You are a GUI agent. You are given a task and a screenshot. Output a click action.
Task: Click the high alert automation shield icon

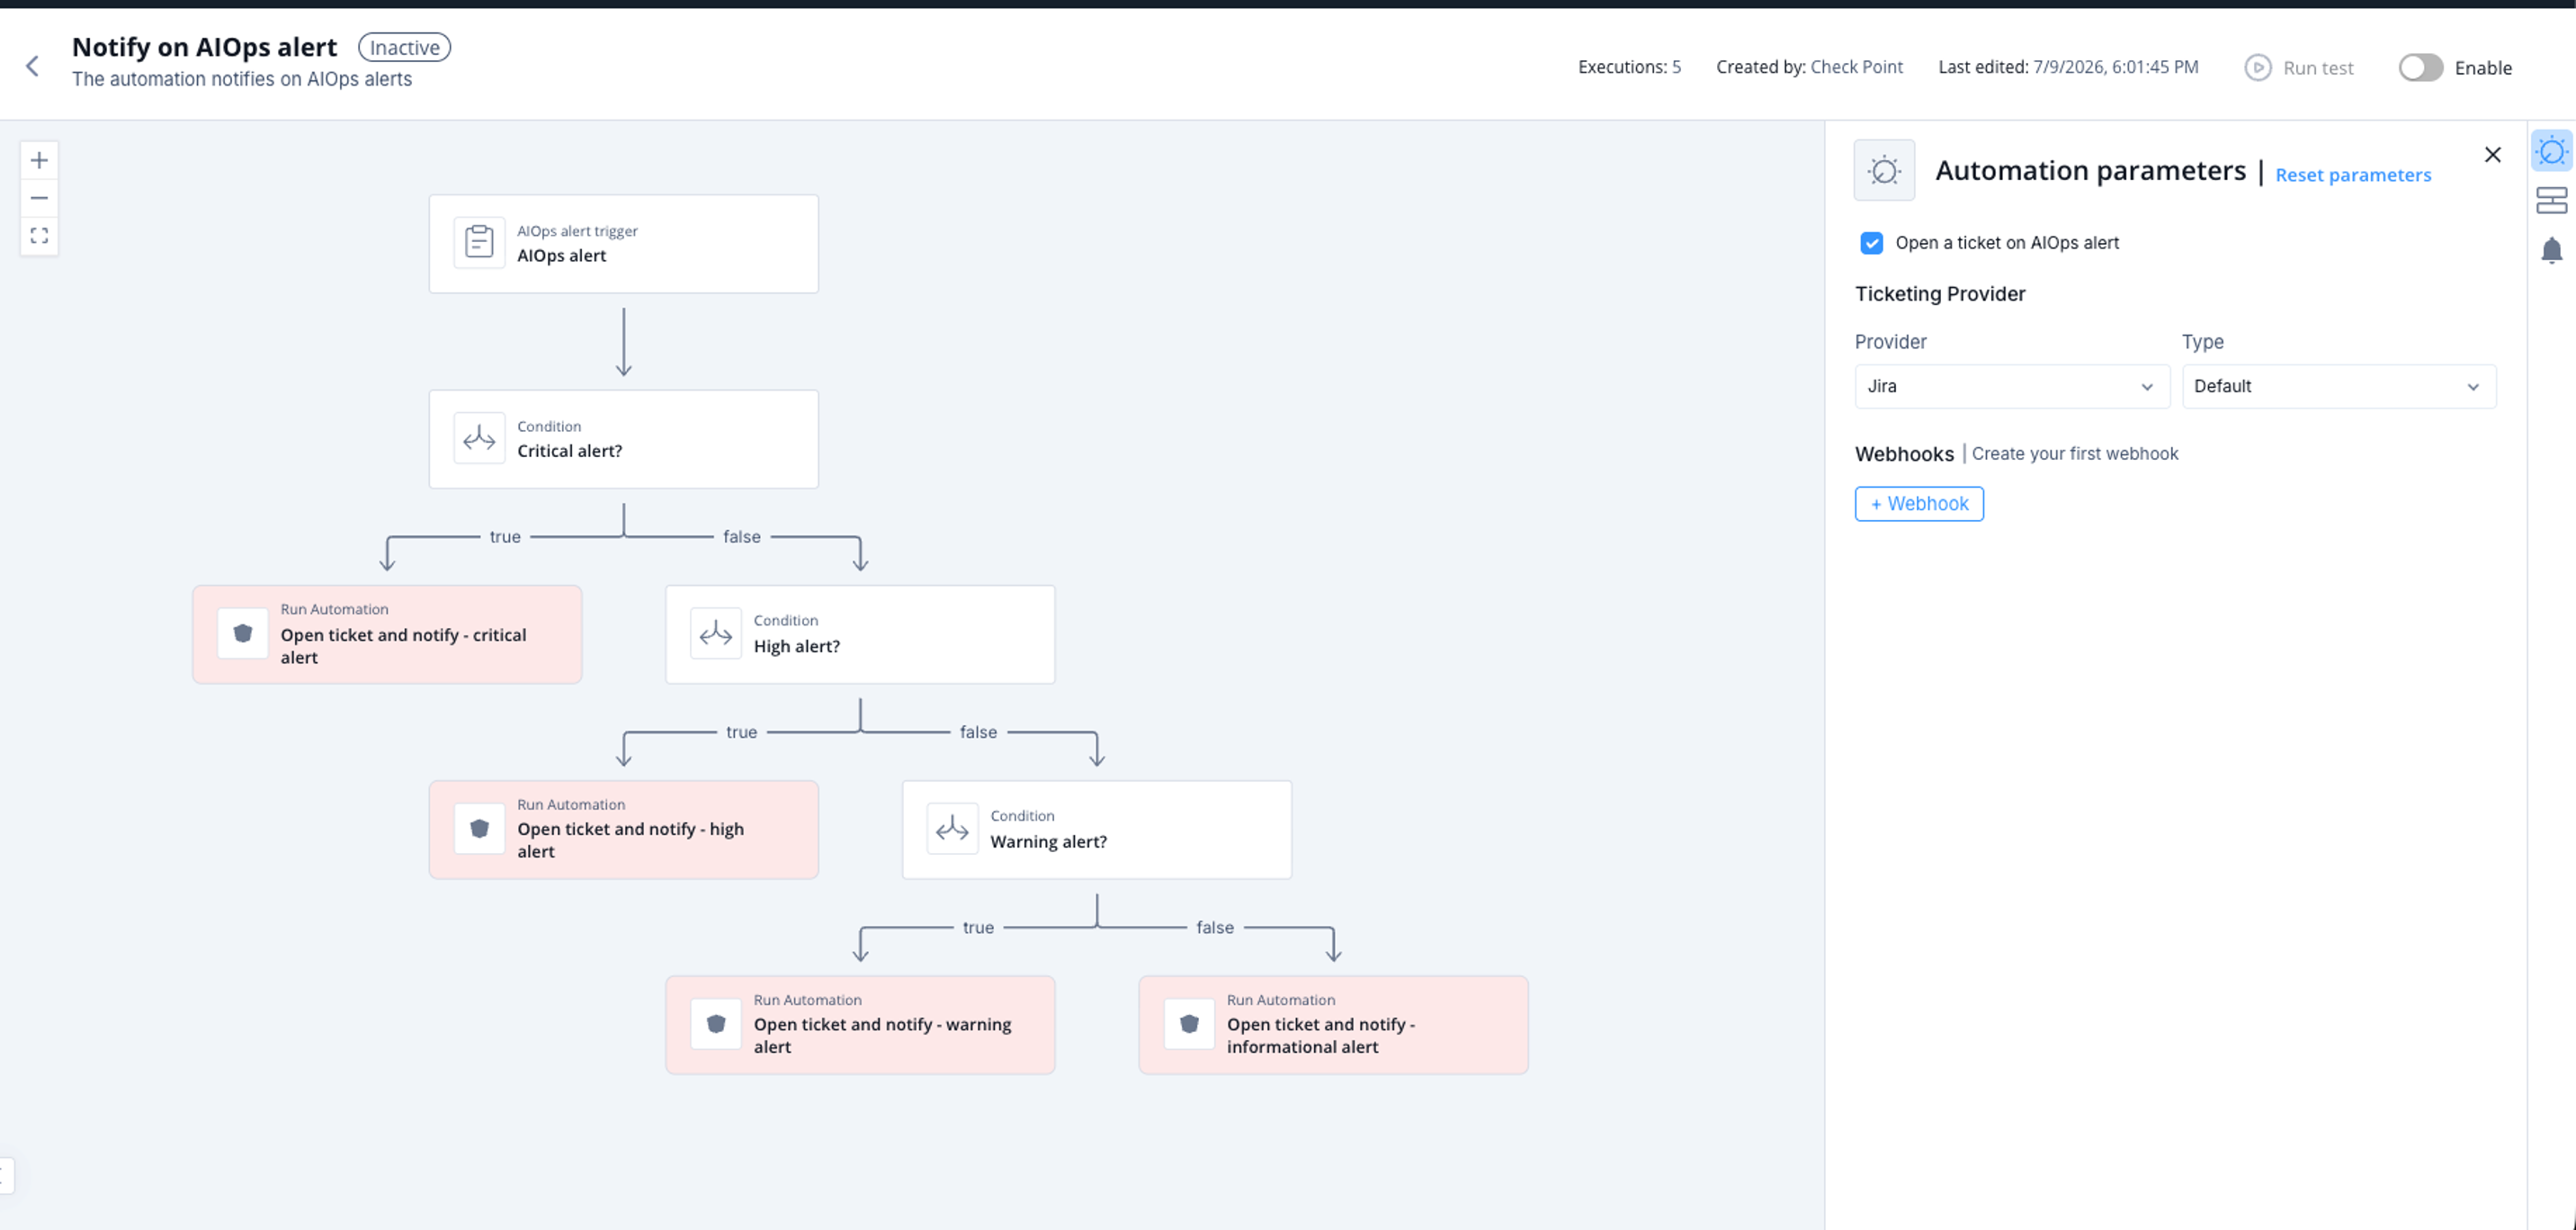pyautogui.click(x=479, y=829)
